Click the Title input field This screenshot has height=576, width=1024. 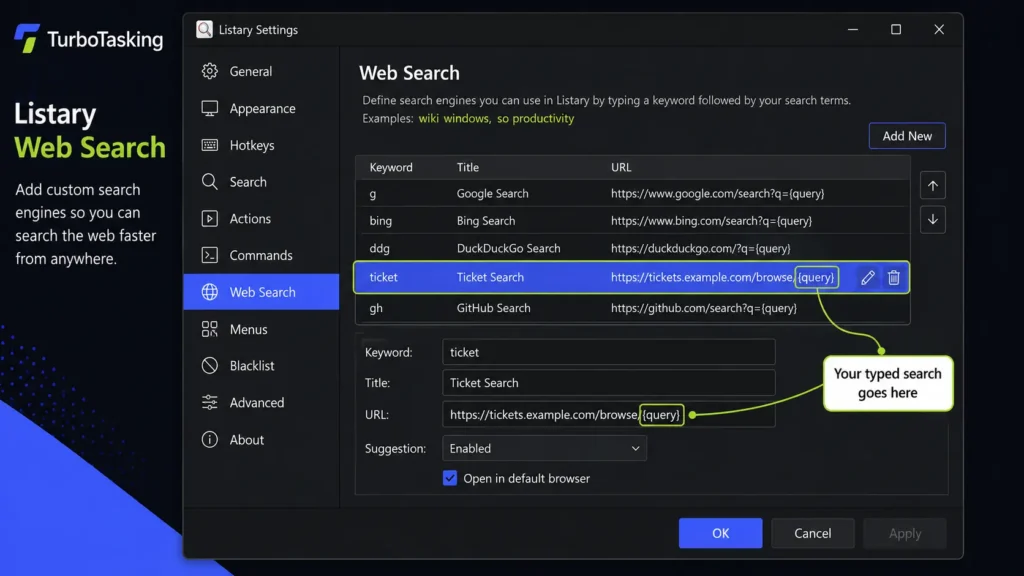[x=609, y=383]
